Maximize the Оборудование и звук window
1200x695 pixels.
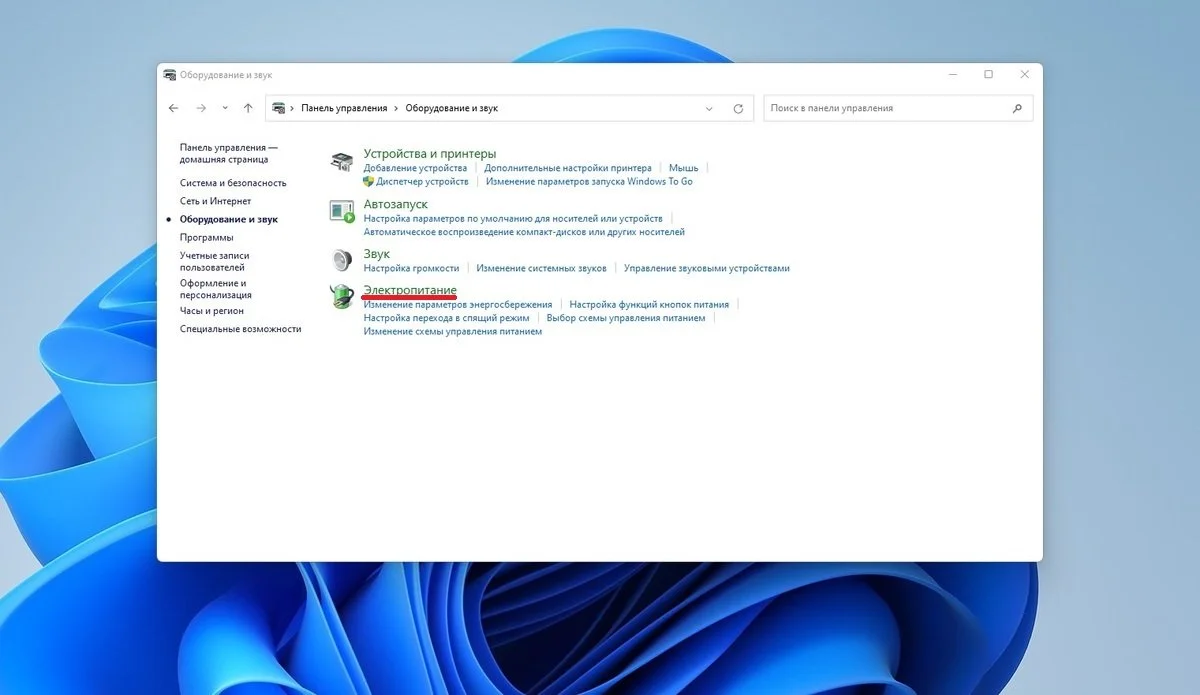point(988,75)
